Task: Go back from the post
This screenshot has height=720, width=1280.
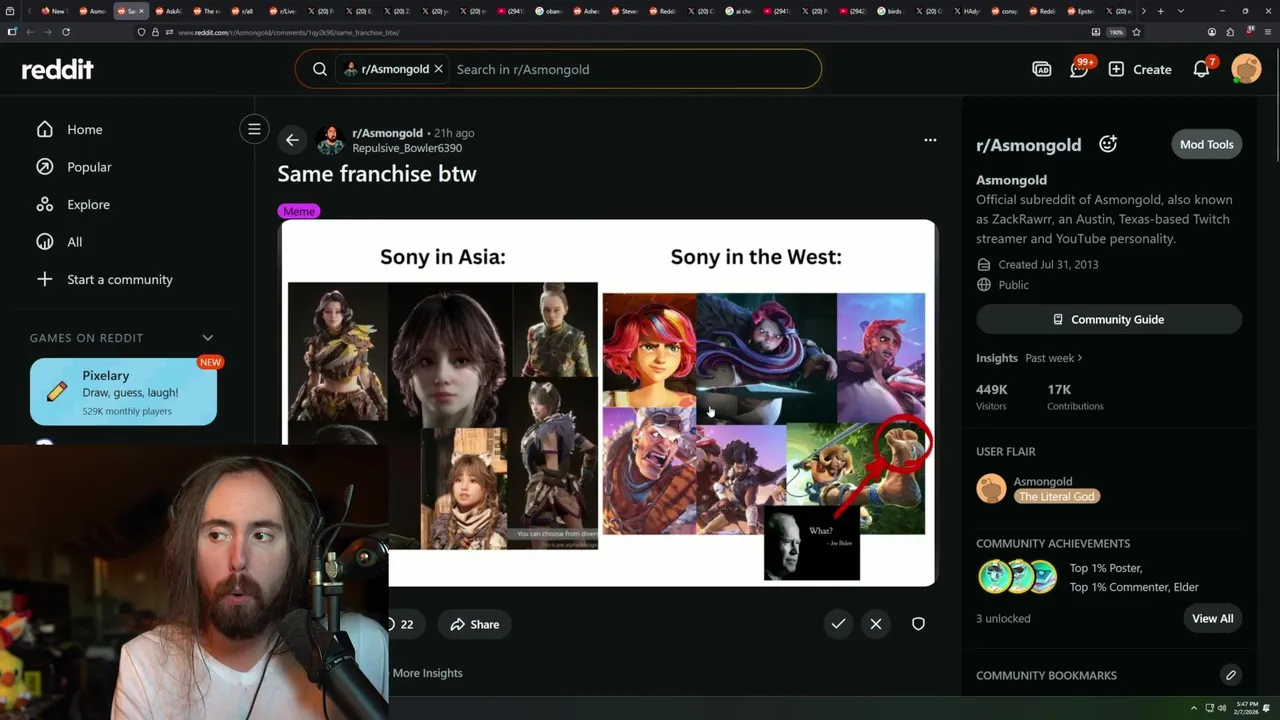Action: point(292,140)
